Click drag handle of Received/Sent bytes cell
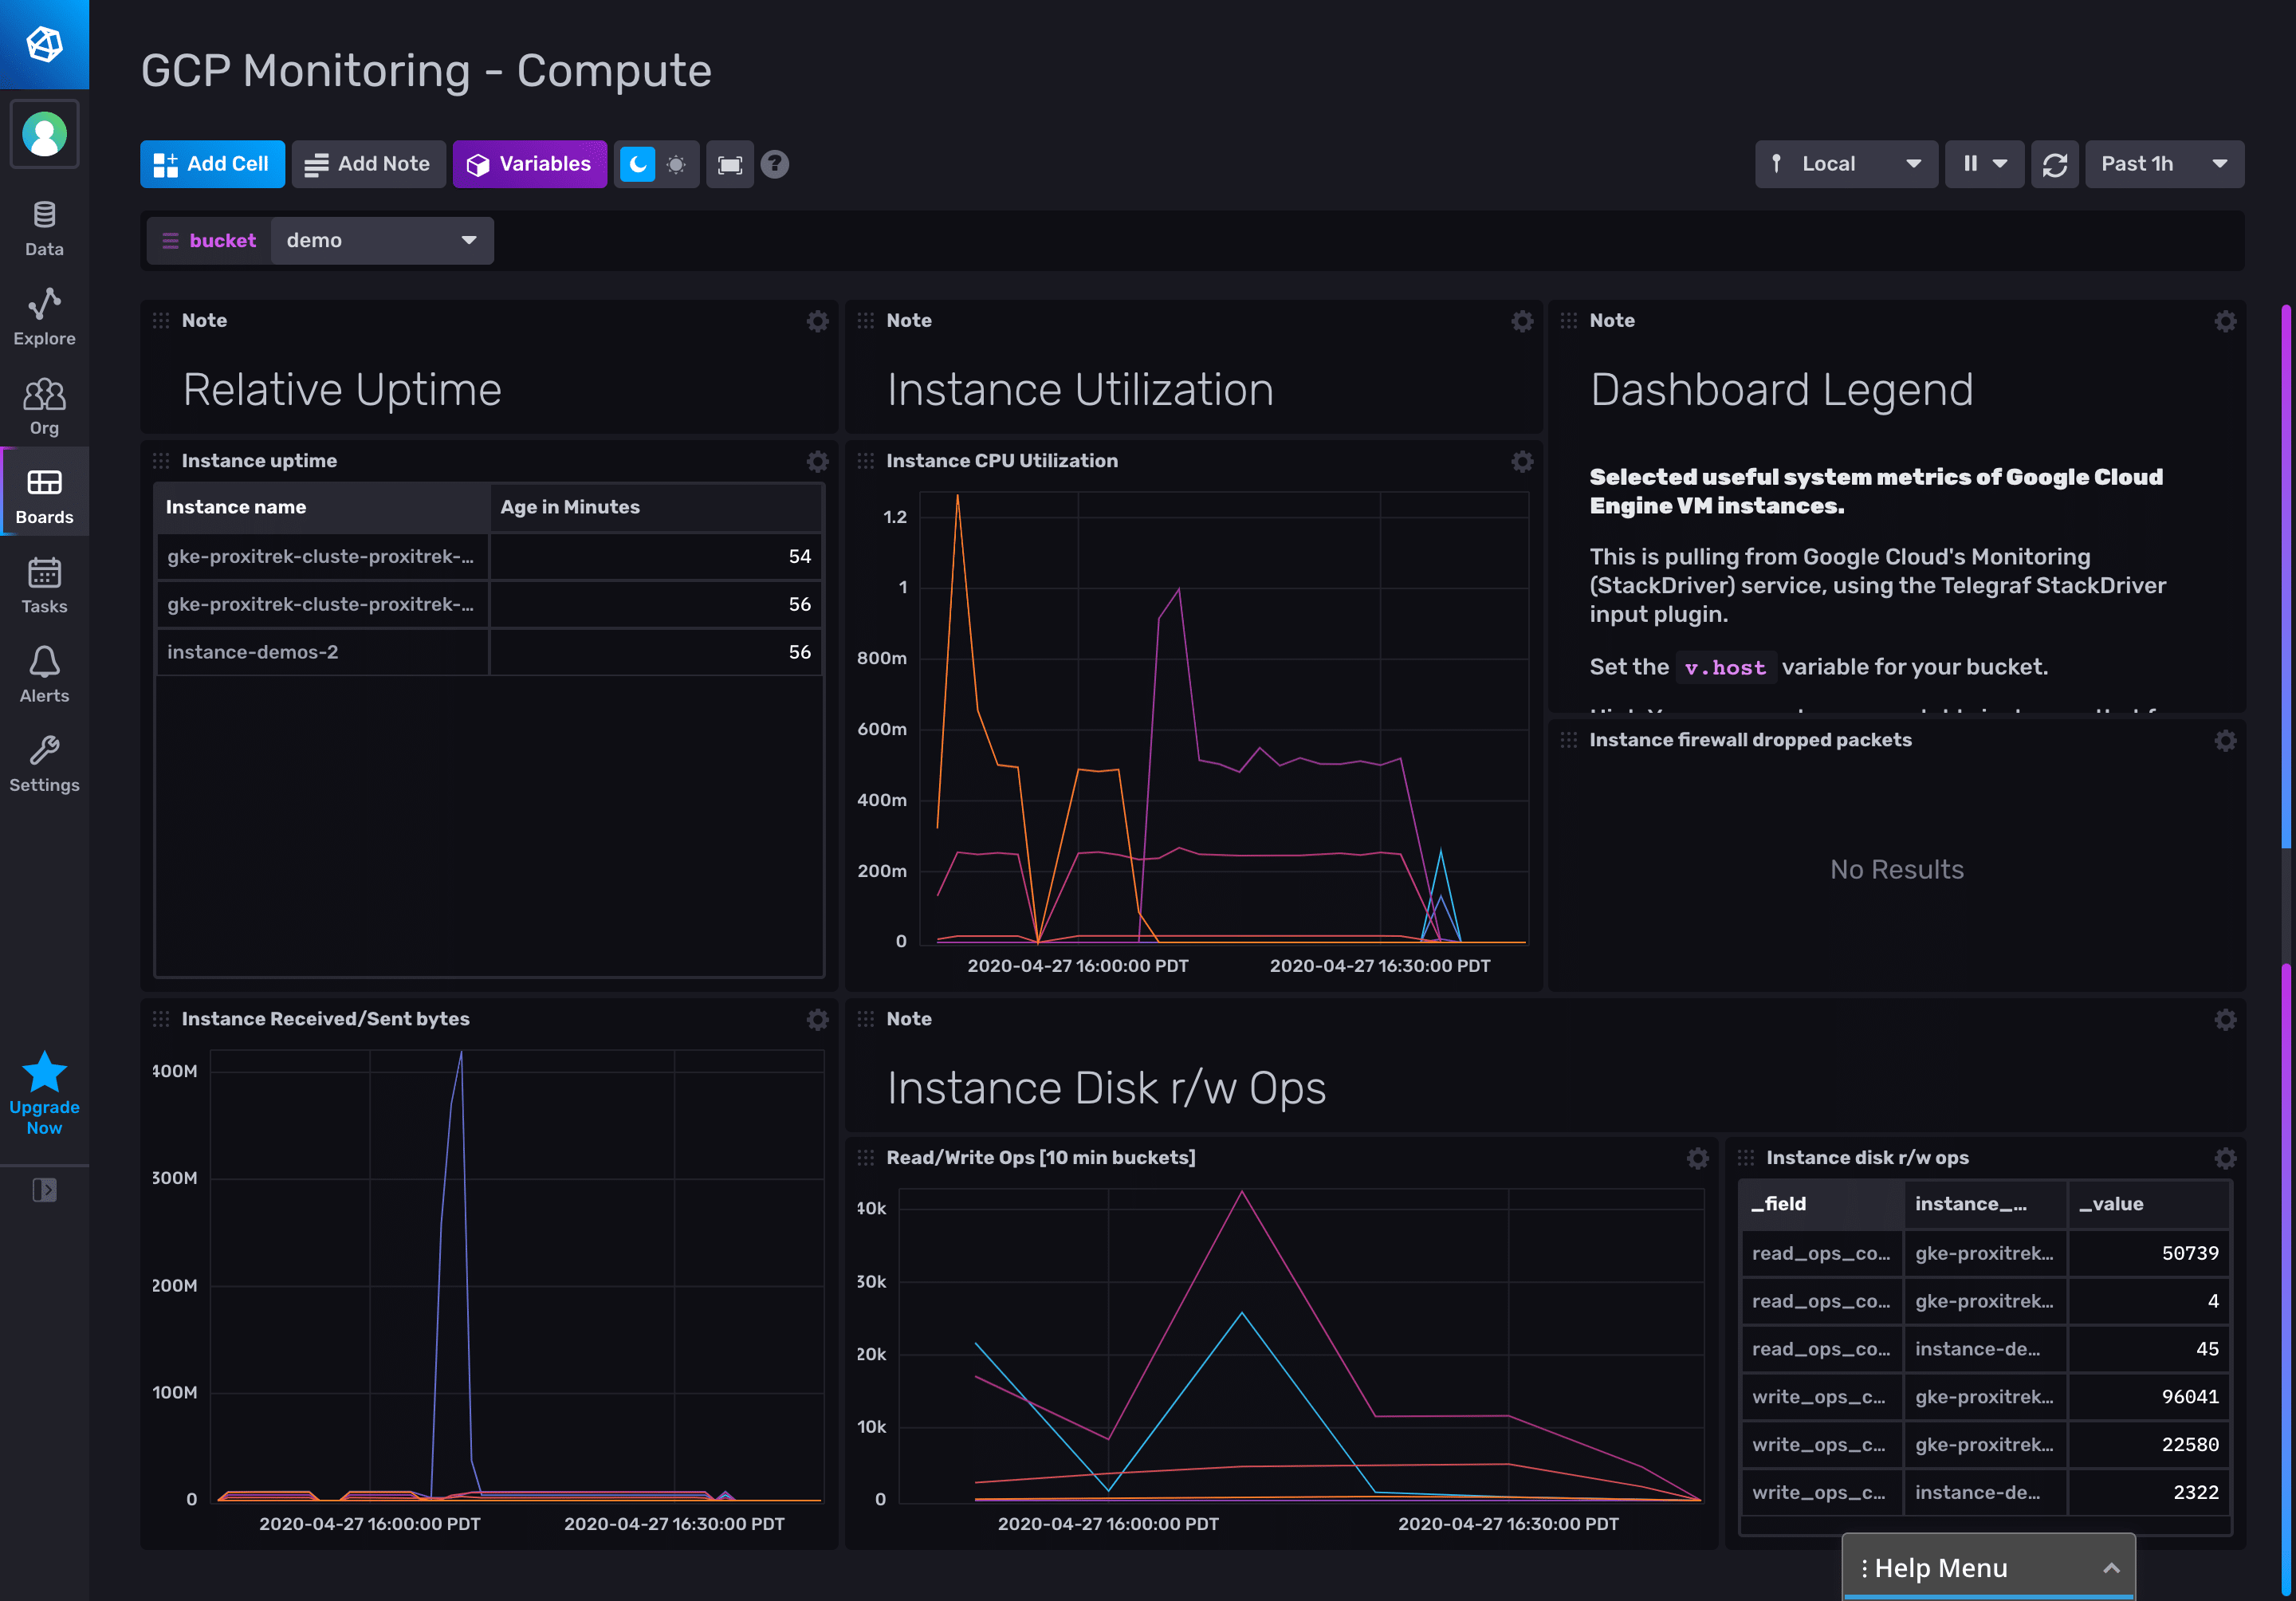Viewport: 2296px width, 1601px height. tap(161, 1019)
